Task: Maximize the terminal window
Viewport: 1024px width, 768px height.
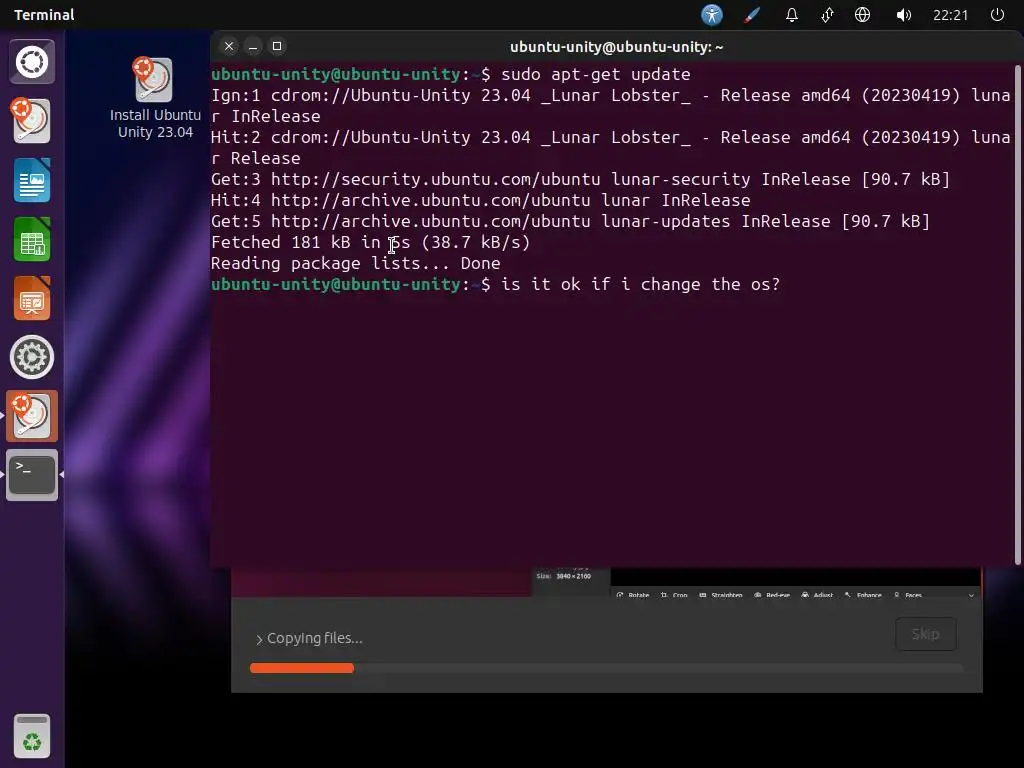Action: pos(277,46)
